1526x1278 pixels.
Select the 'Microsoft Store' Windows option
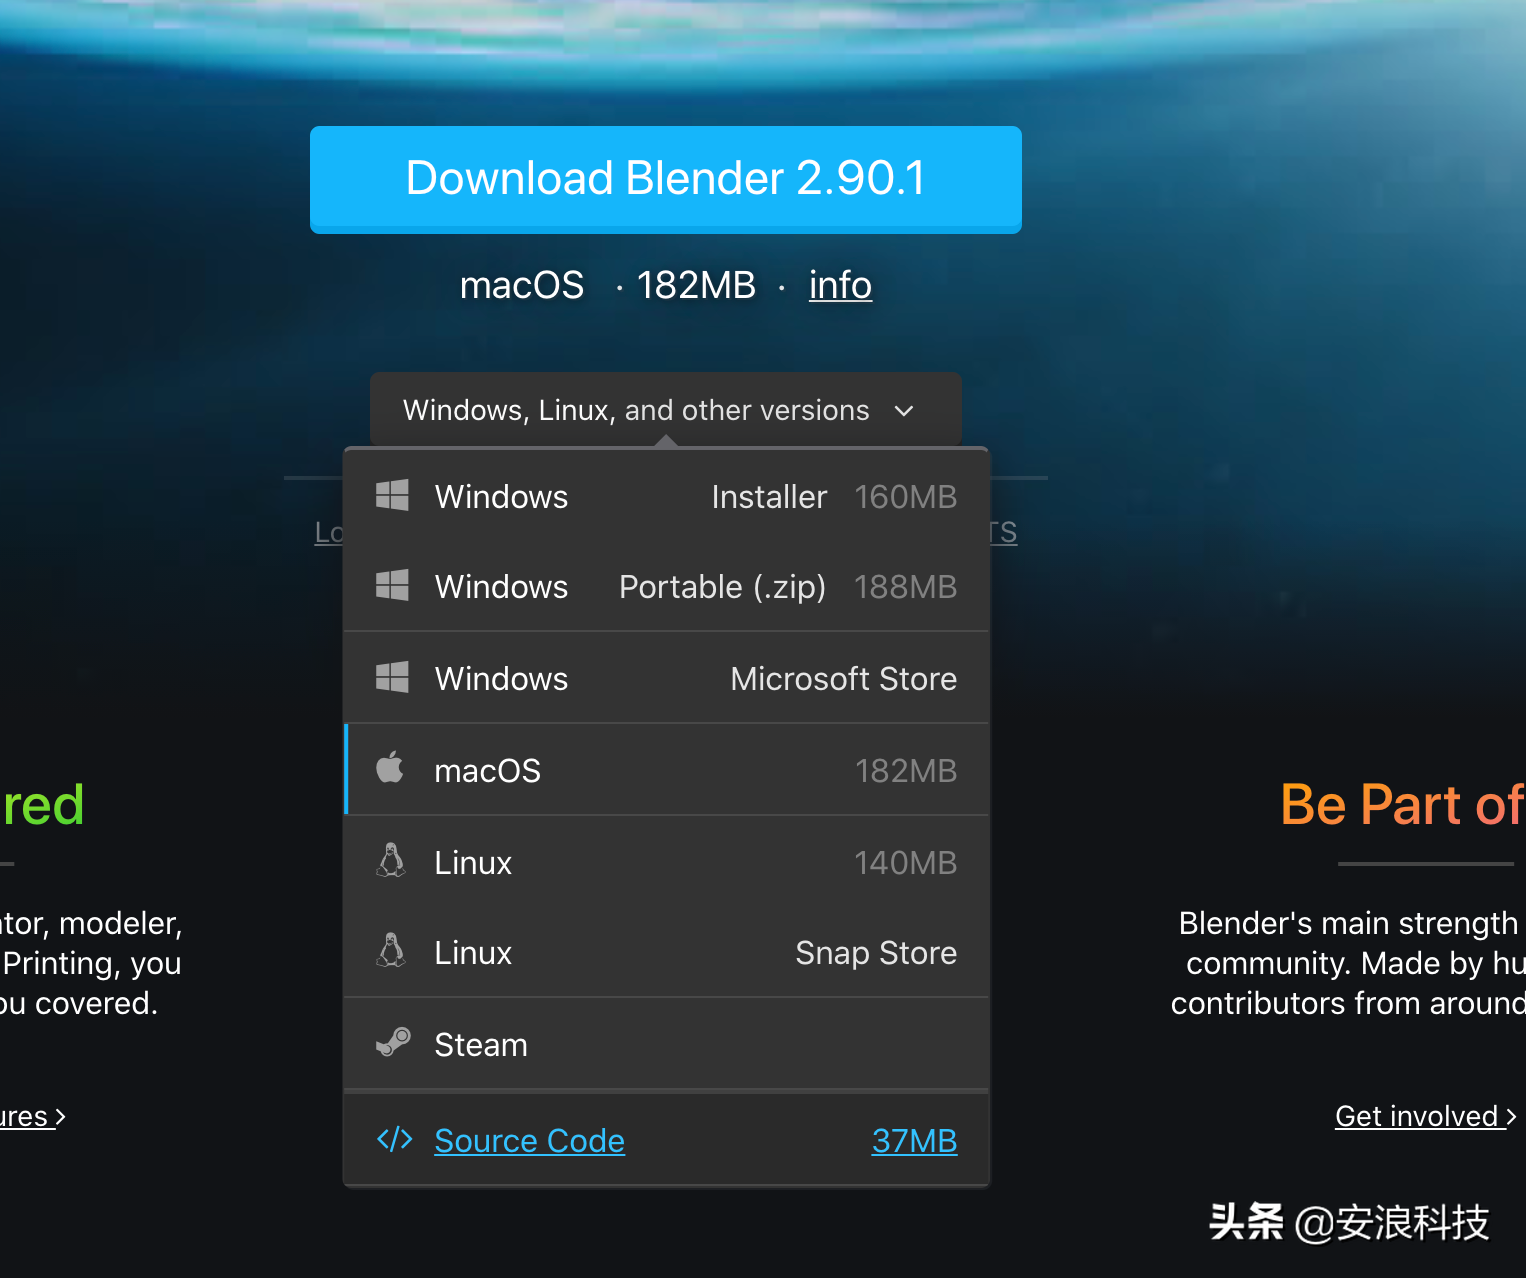pos(666,678)
